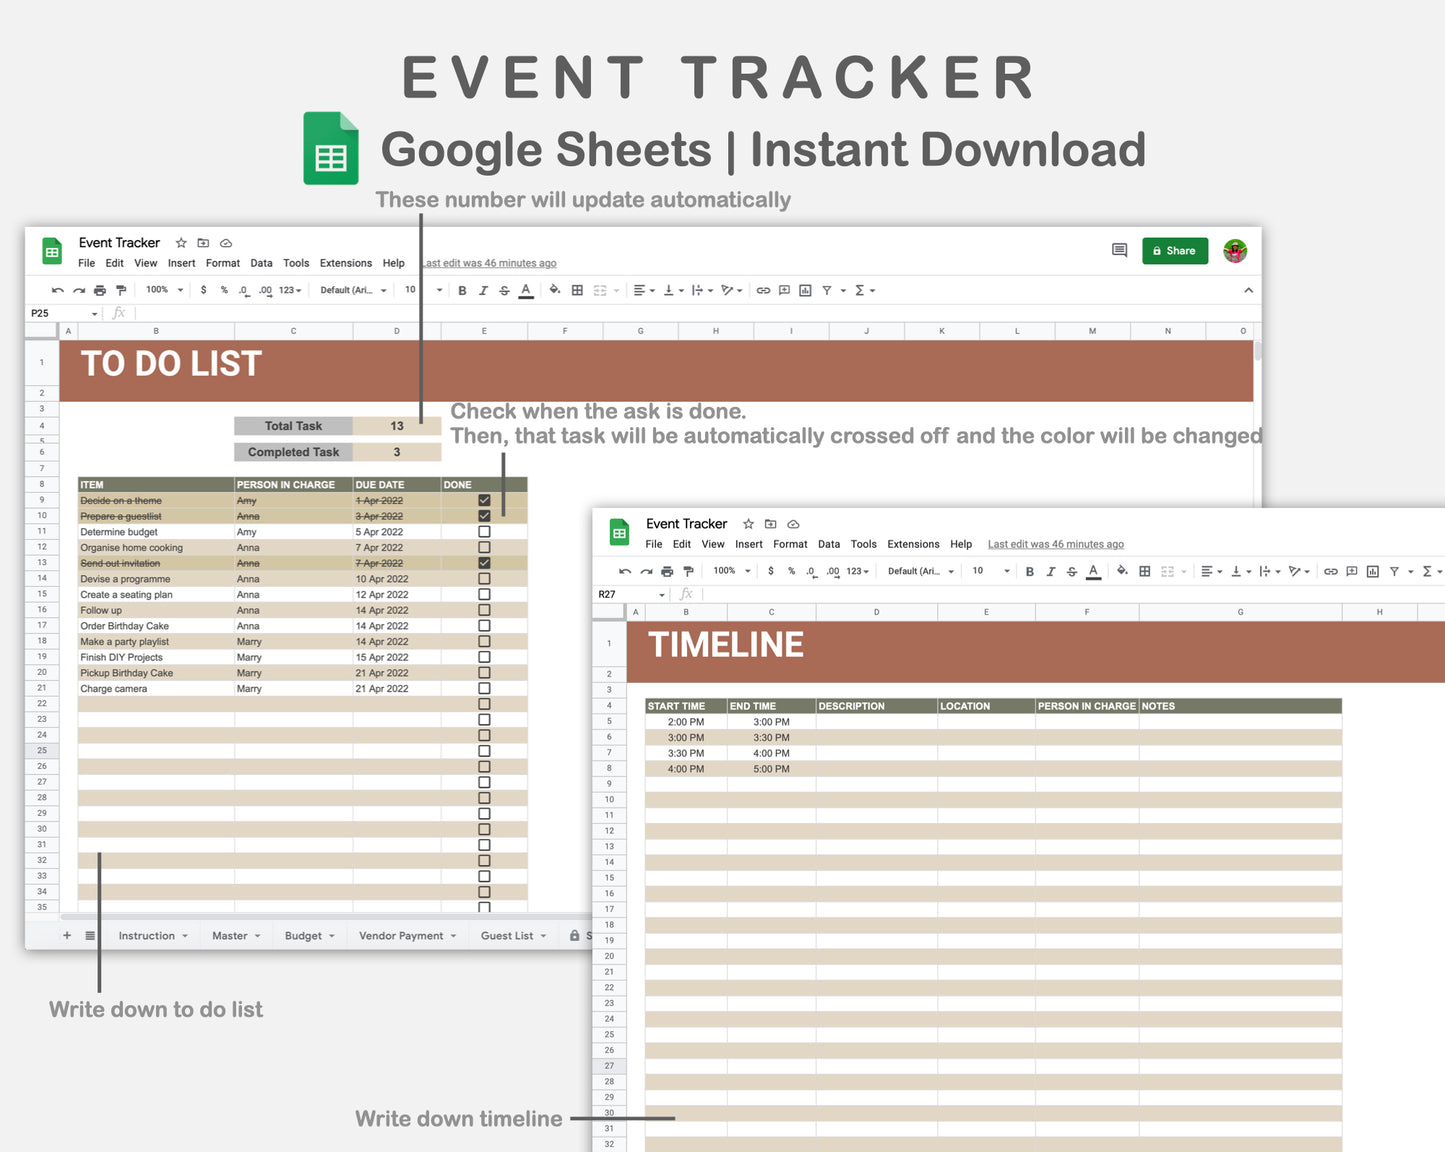Open the text color picker
The height and width of the screenshot is (1152, 1445).
526,290
